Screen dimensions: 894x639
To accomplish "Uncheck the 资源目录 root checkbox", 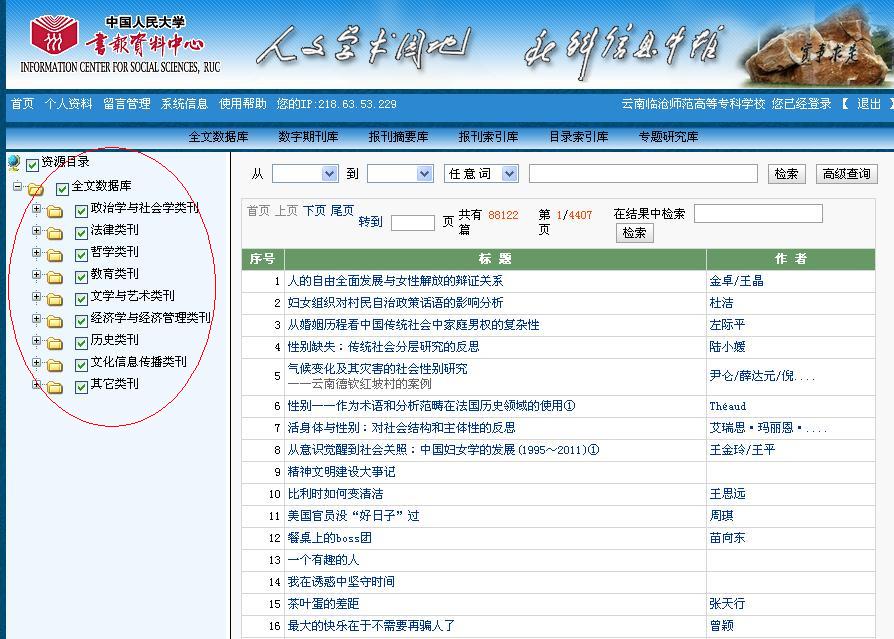I will coord(33,163).
